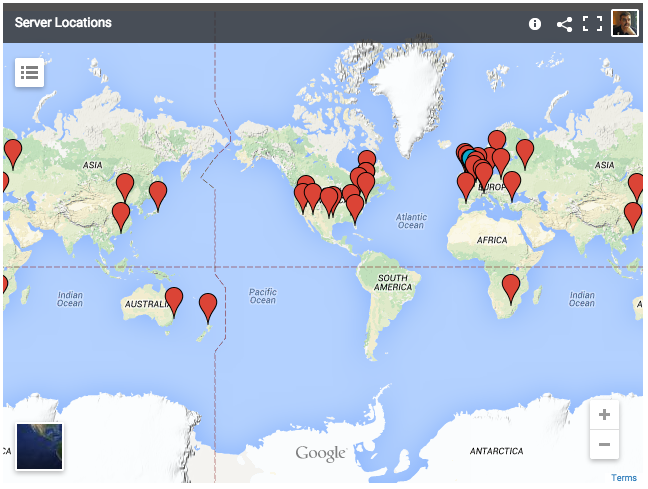Select the easternmost Russia marker near Europe
648x489 pixels.
tap(525, 153)
